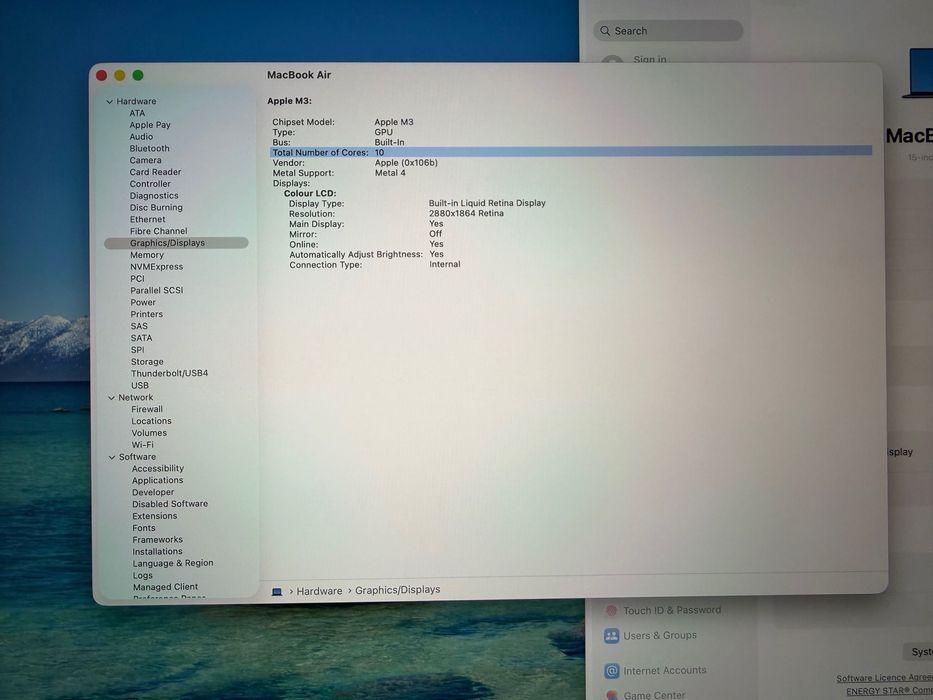Open Memory in the sidebar

pyautogui.click(x=147, y=255)
